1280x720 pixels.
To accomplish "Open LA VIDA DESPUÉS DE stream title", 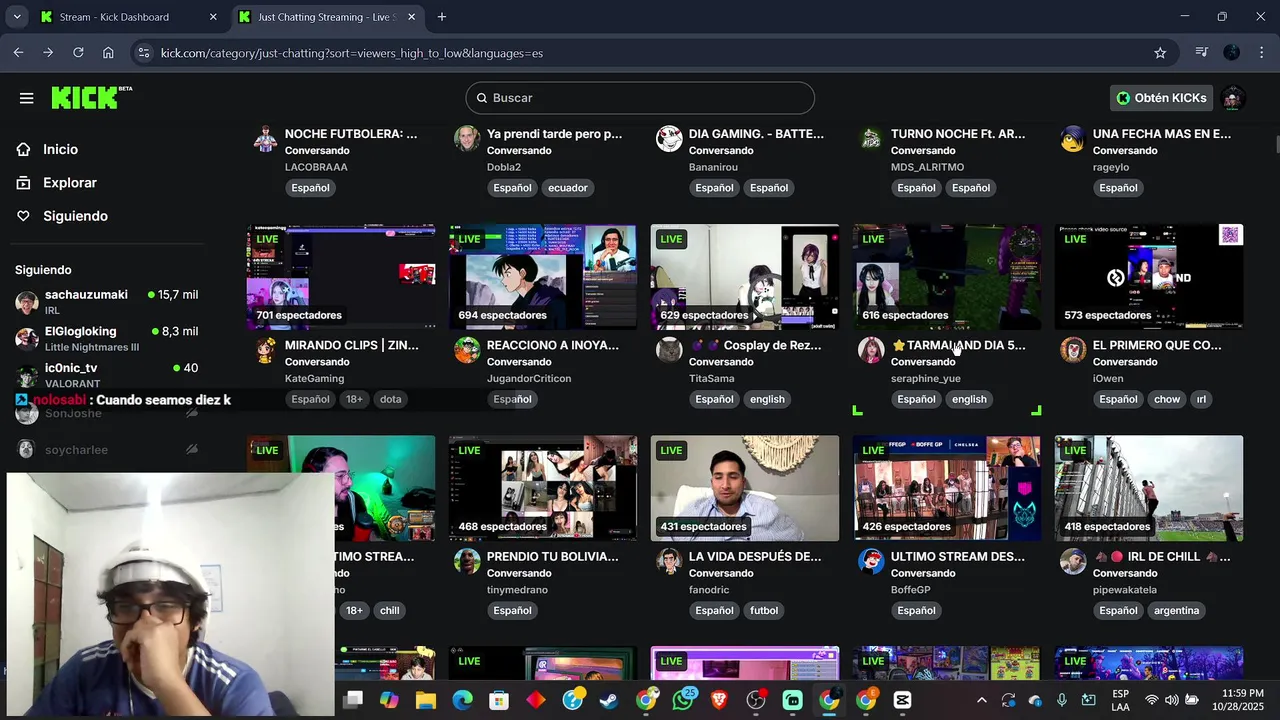I will (x=755, y=557).
